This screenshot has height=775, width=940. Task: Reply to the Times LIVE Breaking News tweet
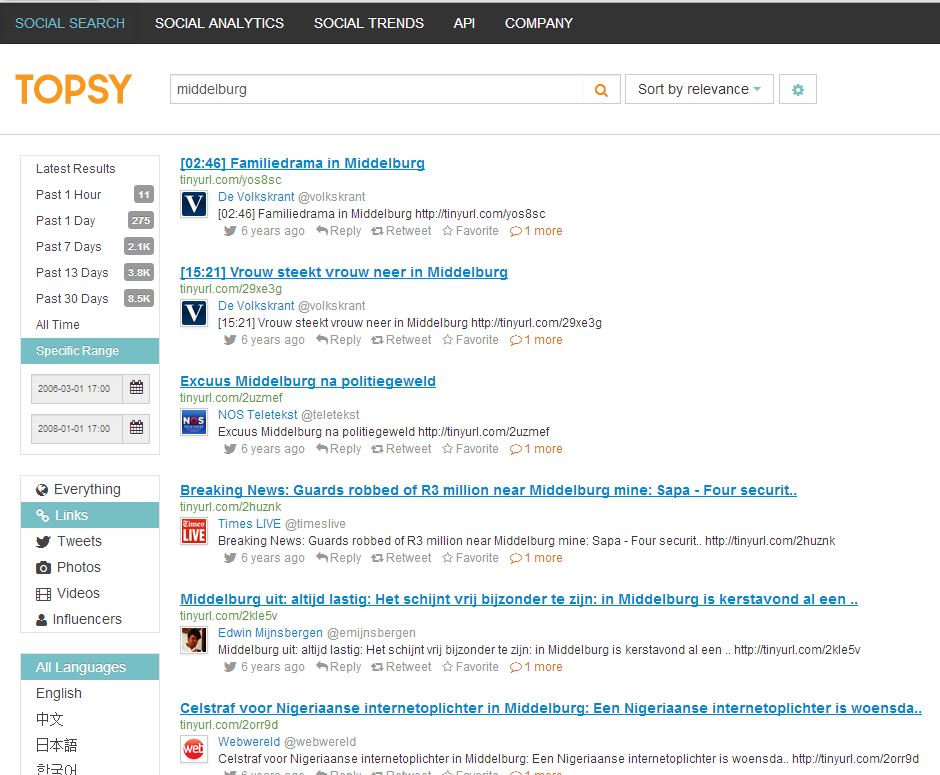click(x=339, y=558)
